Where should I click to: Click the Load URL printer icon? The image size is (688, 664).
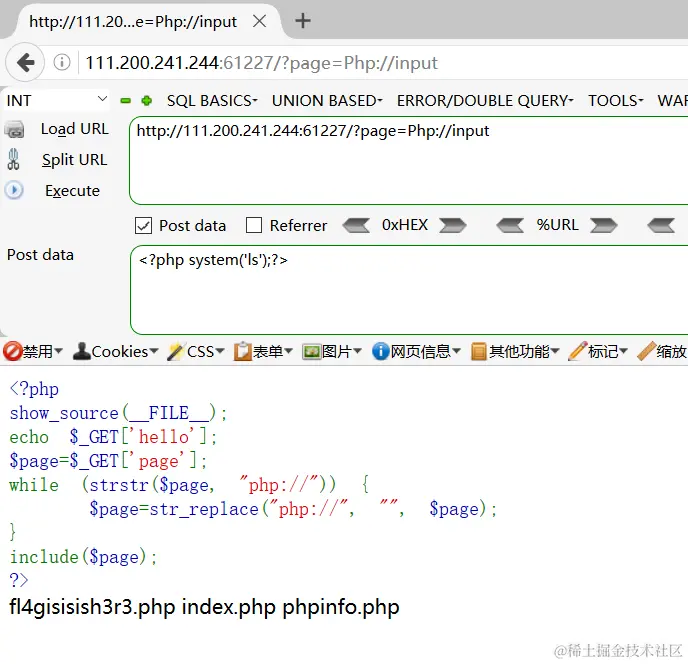tap(14, 129)
